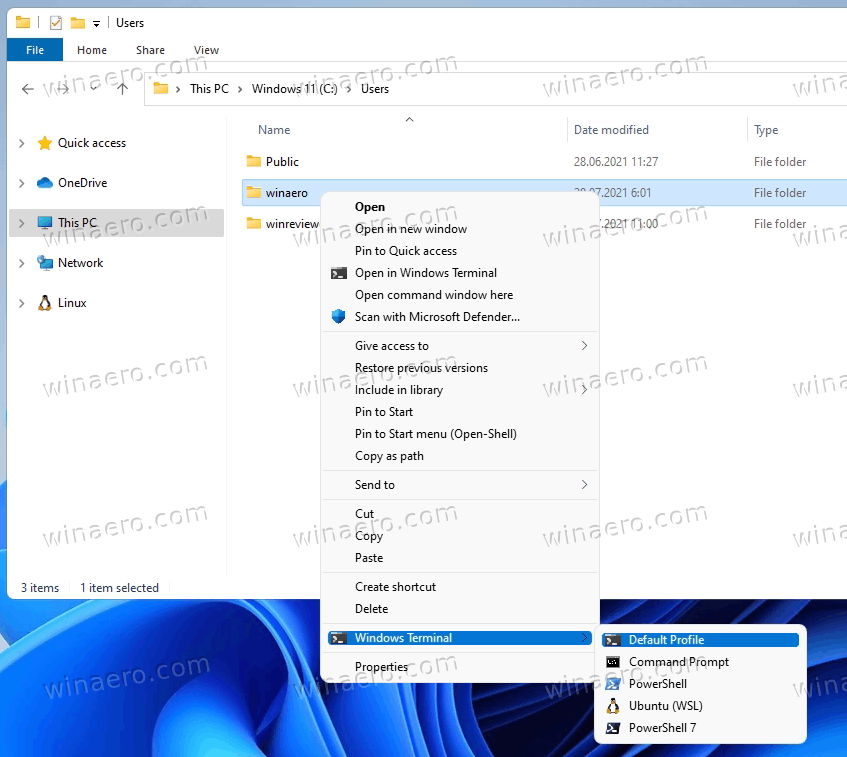
Task: Click This PC in the address bar
Action: tap(209, 89)
